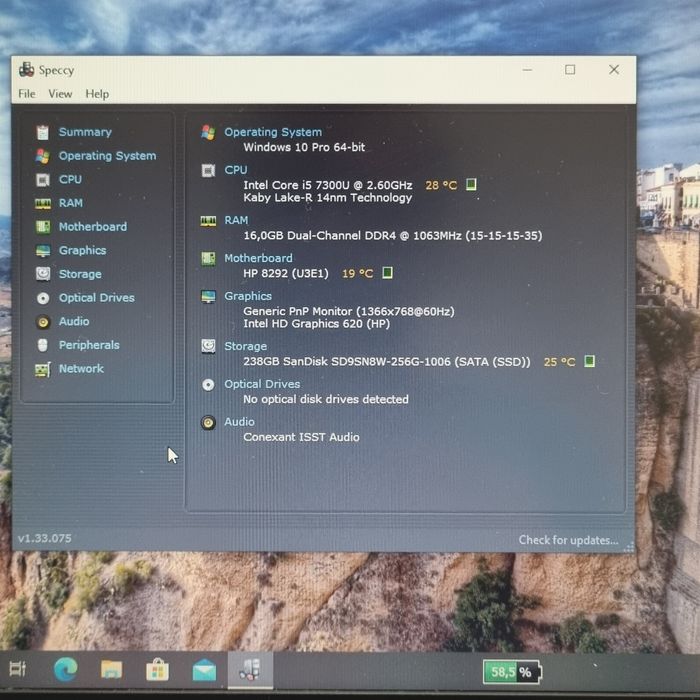
Task: Open the File menu
Action: (x=27, y=94)
